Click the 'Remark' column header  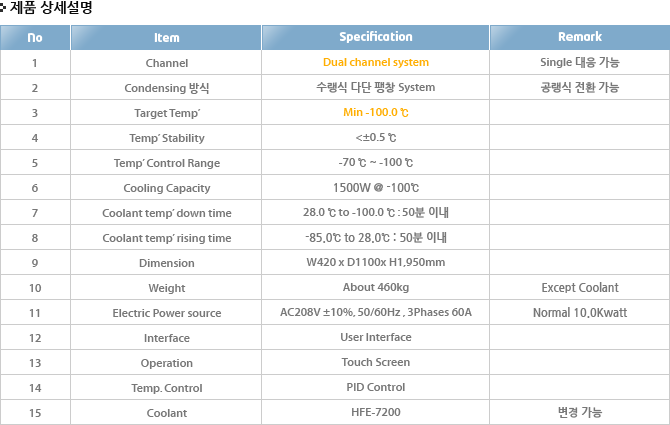click(580, 37)
